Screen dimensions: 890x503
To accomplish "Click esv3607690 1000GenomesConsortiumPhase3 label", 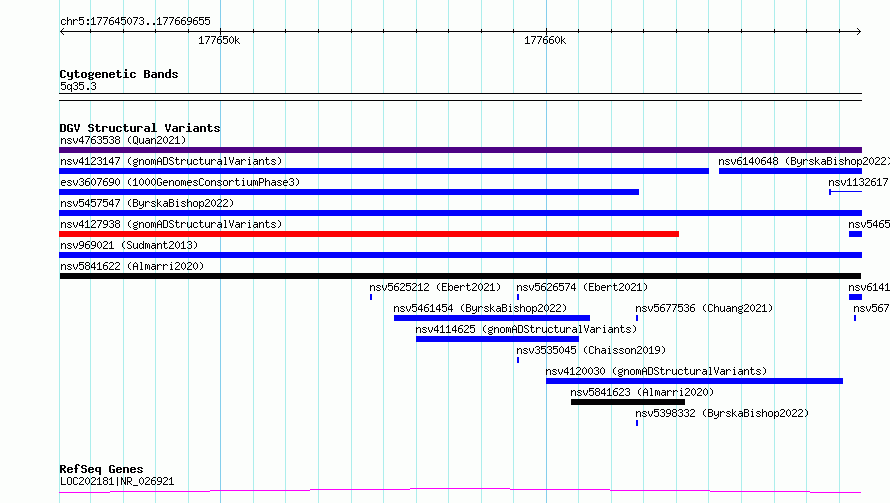I will [x=180, y=182].
